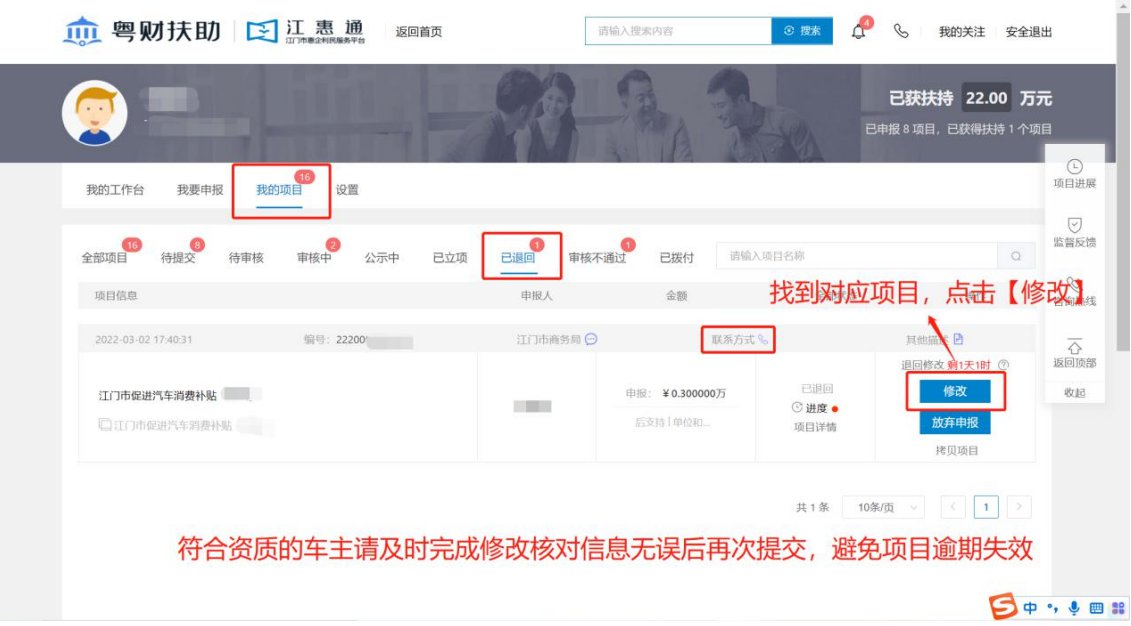Screen dimensions: 1131x626
Task: Click the timestamp 2022-03-02 17:40:31
Action: 144,340
